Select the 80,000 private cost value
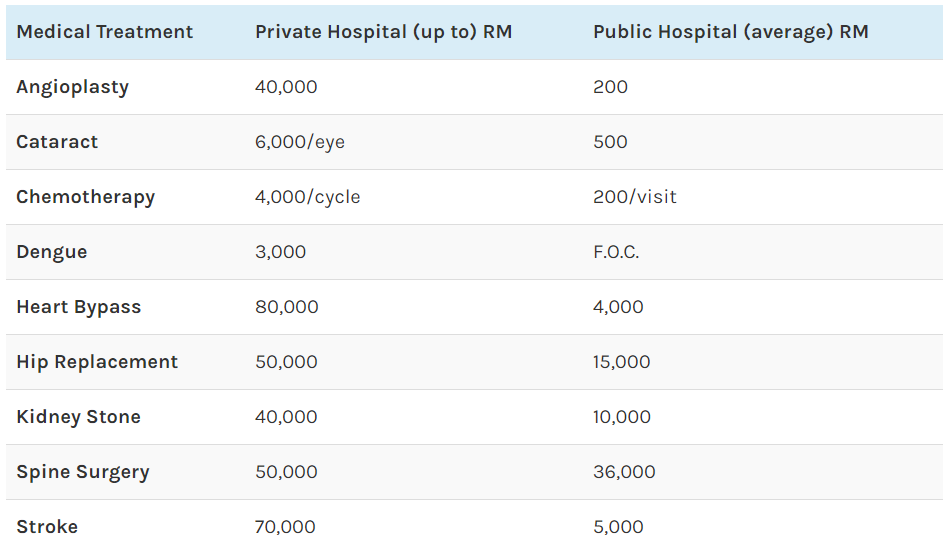949x551 pixels. pyautogui.click(x=286, y=307)
